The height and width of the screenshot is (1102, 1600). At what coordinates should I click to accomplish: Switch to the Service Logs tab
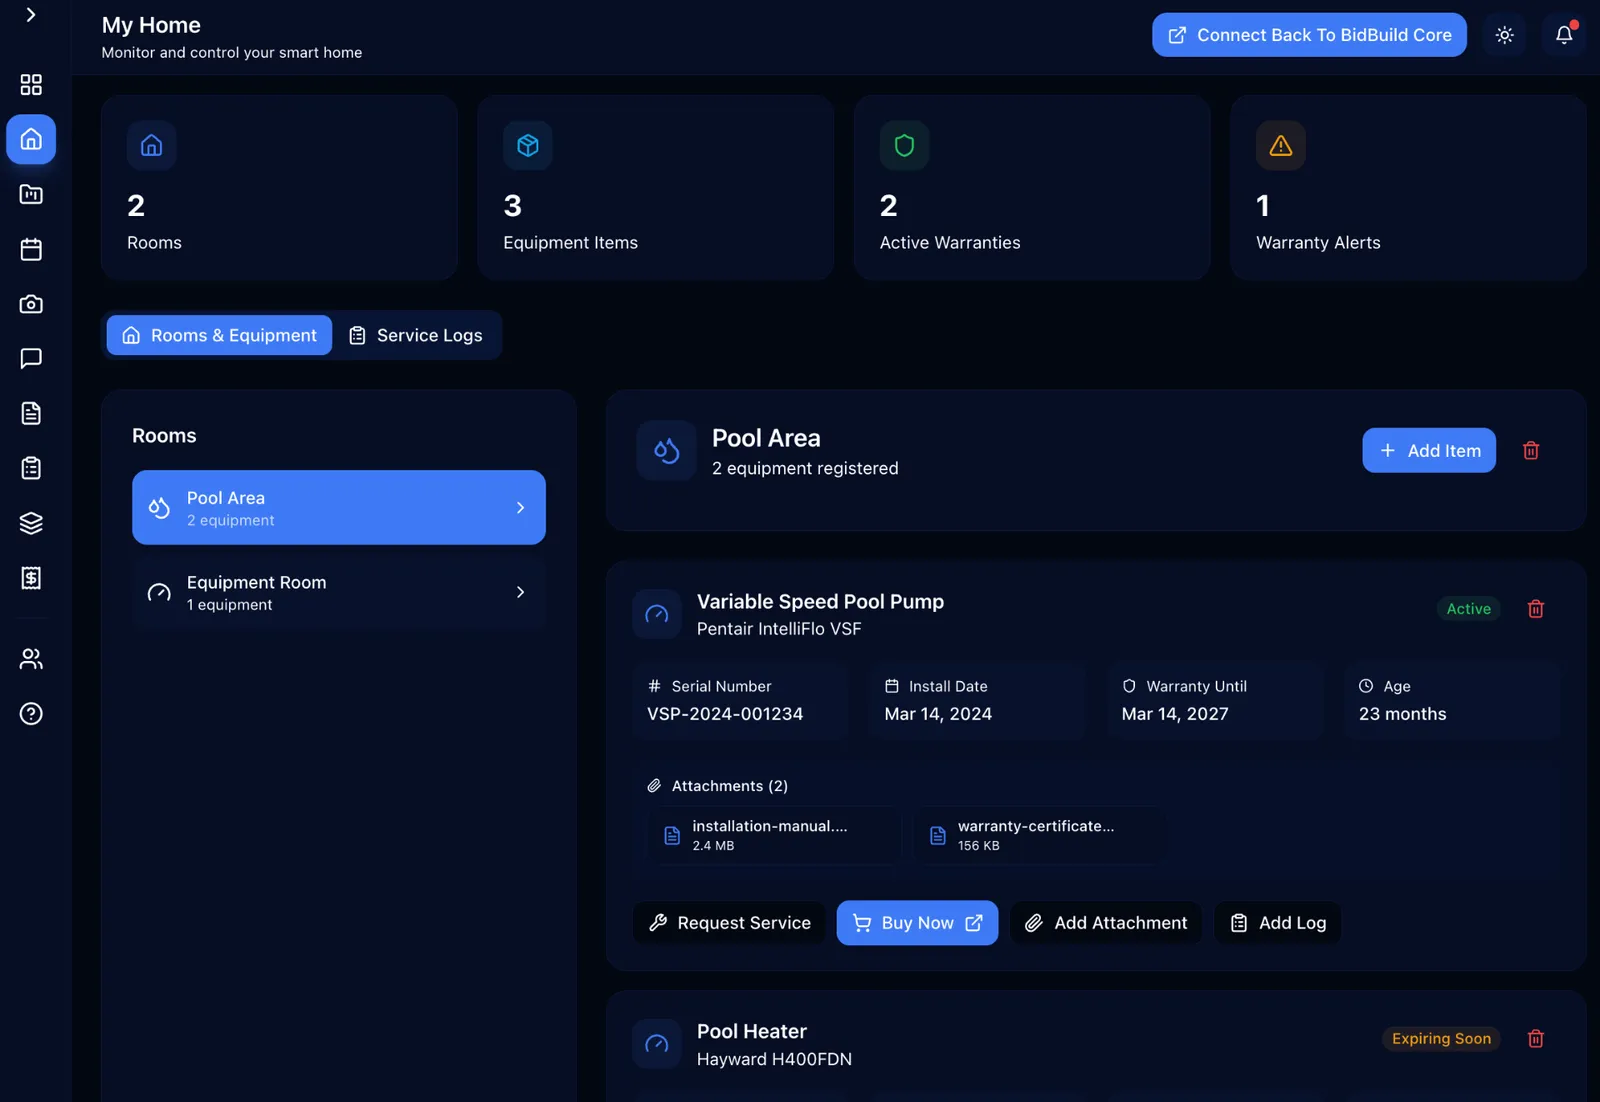(x=416, y=335)
